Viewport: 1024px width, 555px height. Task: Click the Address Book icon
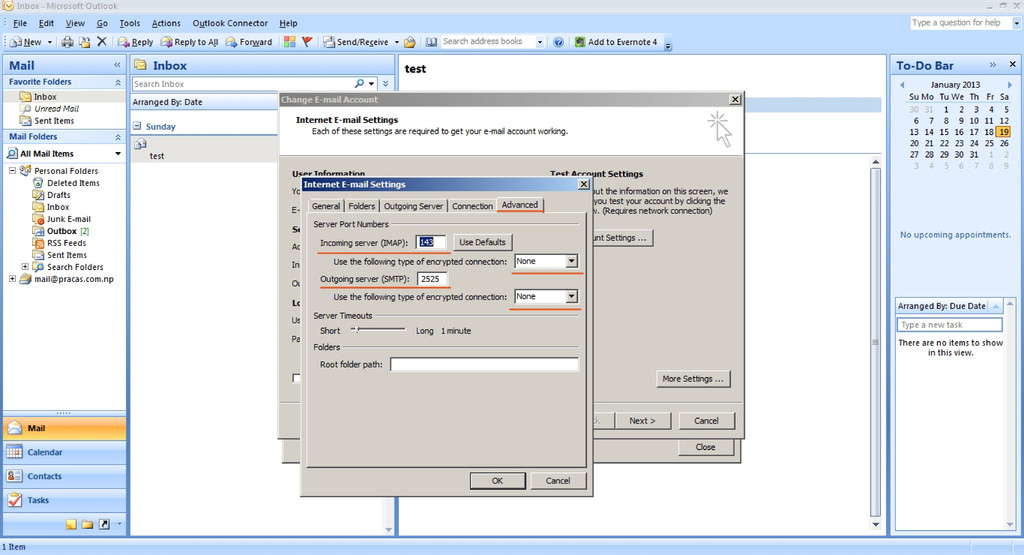(432, 42)
